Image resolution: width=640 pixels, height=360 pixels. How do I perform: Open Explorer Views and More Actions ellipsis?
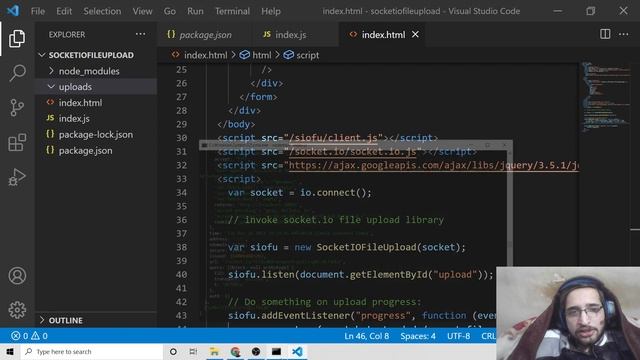140,34
